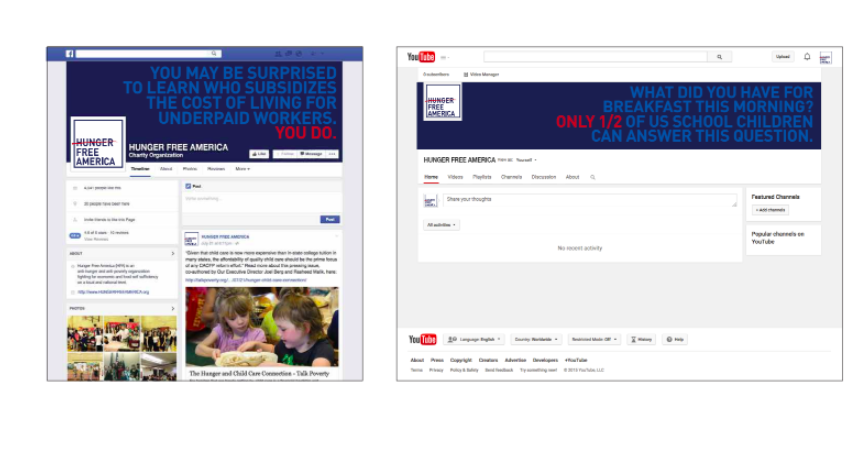The width and height of the screenshot is (867, 452).
Task: Click the Facebook Follow button
Action: [285, 154]
